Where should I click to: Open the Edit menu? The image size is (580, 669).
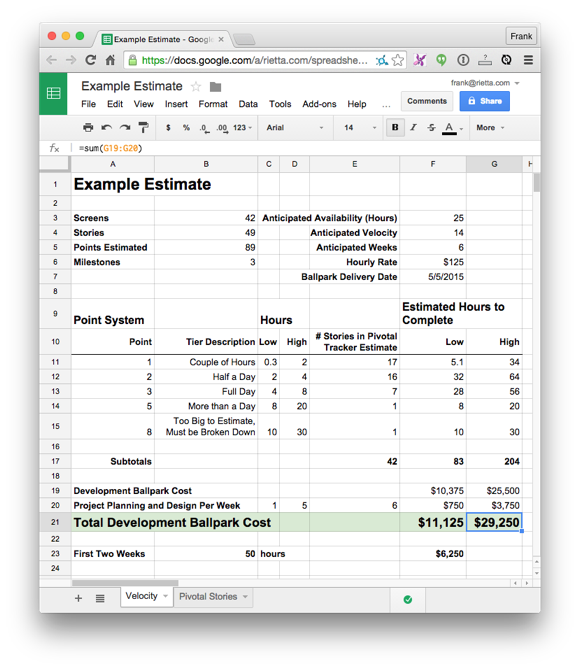(x=115, y=104)
